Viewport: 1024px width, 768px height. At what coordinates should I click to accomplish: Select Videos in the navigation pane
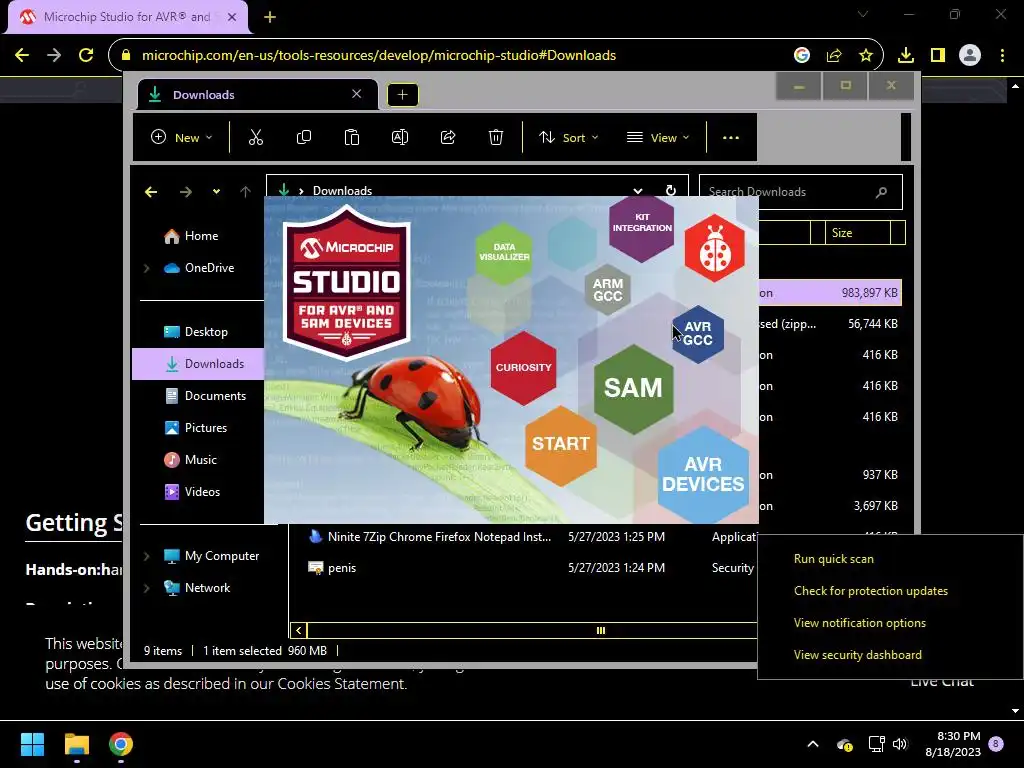200,492
